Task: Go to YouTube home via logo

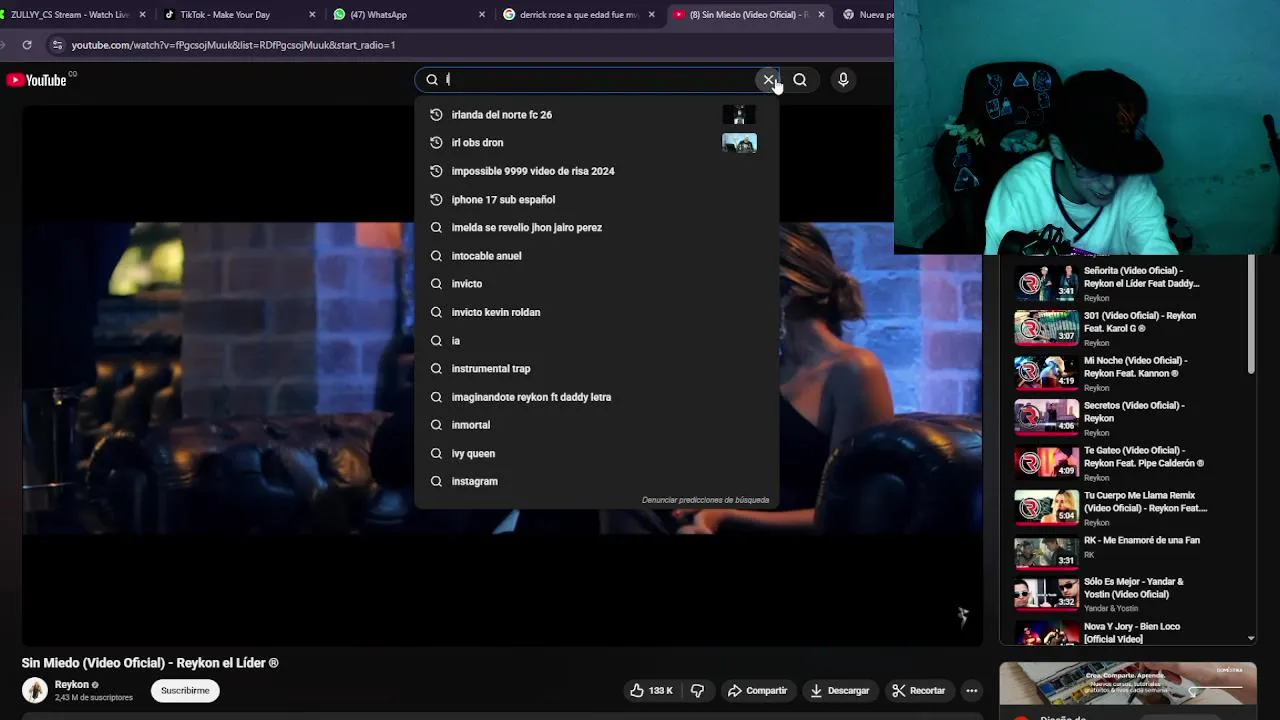Action: pyautogui.click(x=37, y=80)
